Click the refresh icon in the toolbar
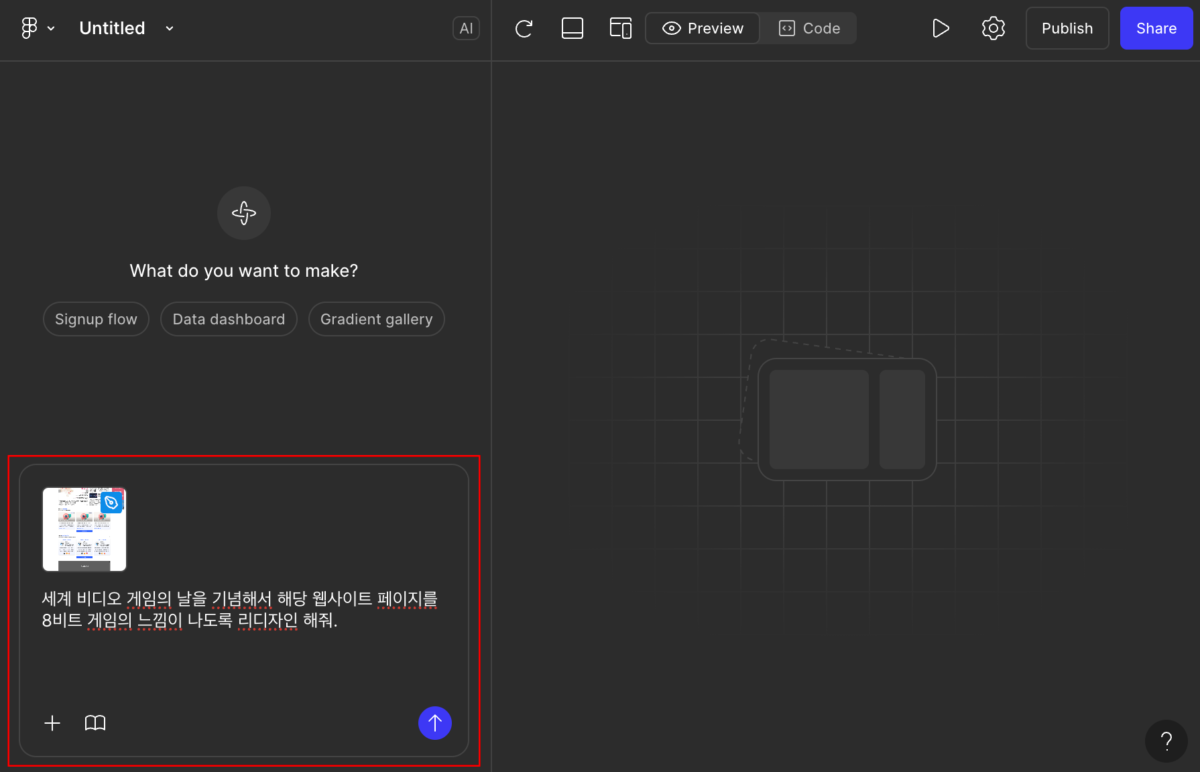Viewport: 1200px width, 772px height. [523, 28]
